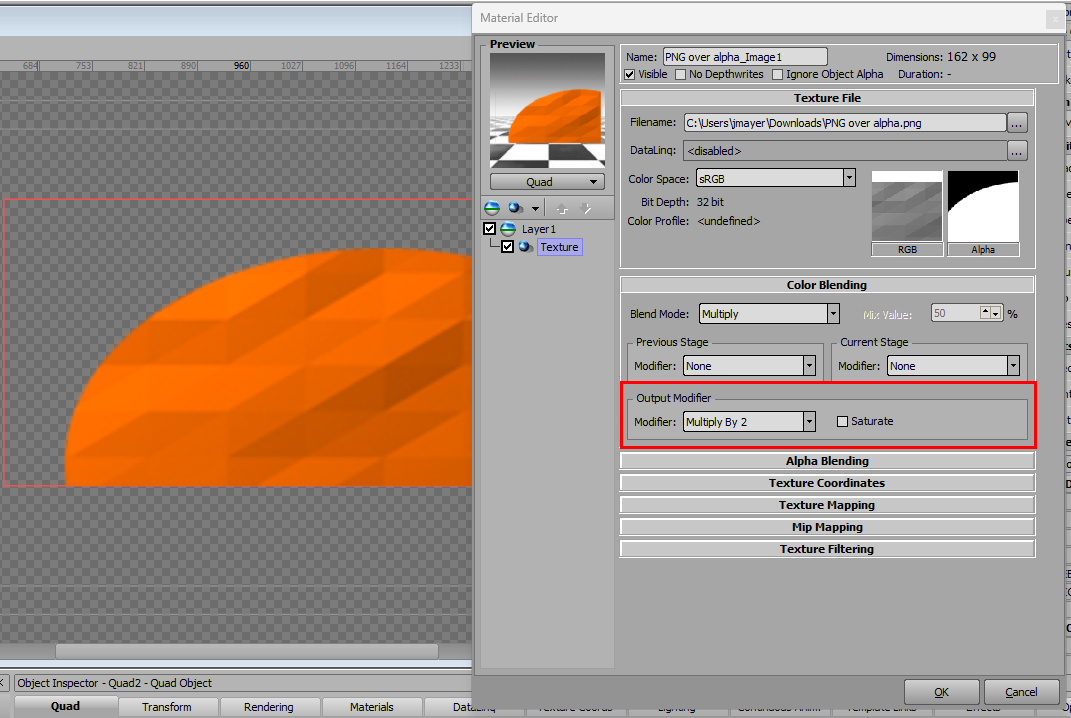Screen dimensions: 1071x718
Task: Click the Layer1 sphere icon in the tree
Action: tap(508, 229)
